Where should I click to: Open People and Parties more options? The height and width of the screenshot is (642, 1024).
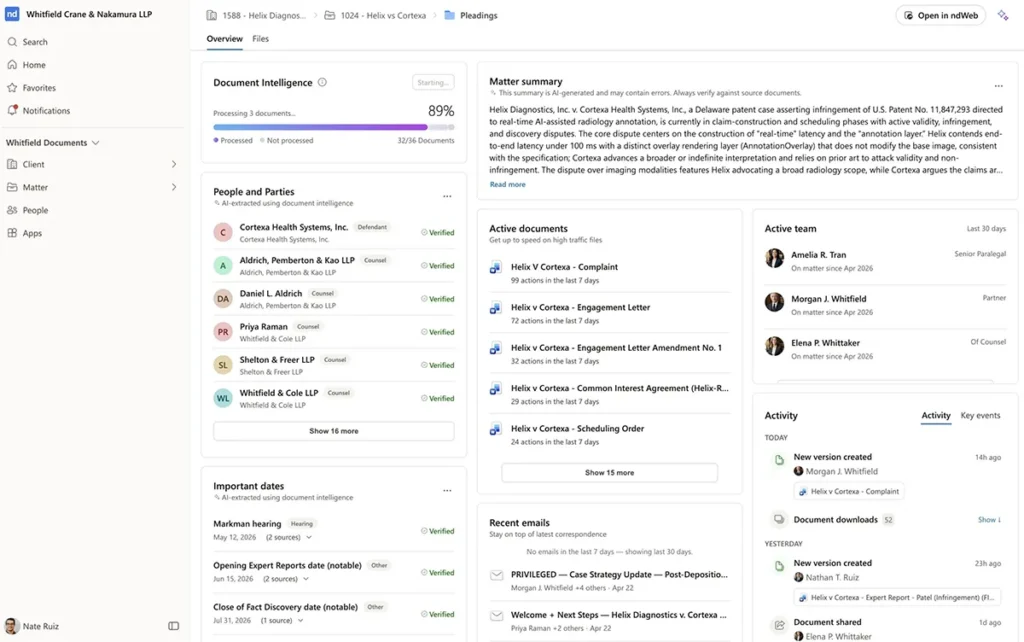click(447, 196)
